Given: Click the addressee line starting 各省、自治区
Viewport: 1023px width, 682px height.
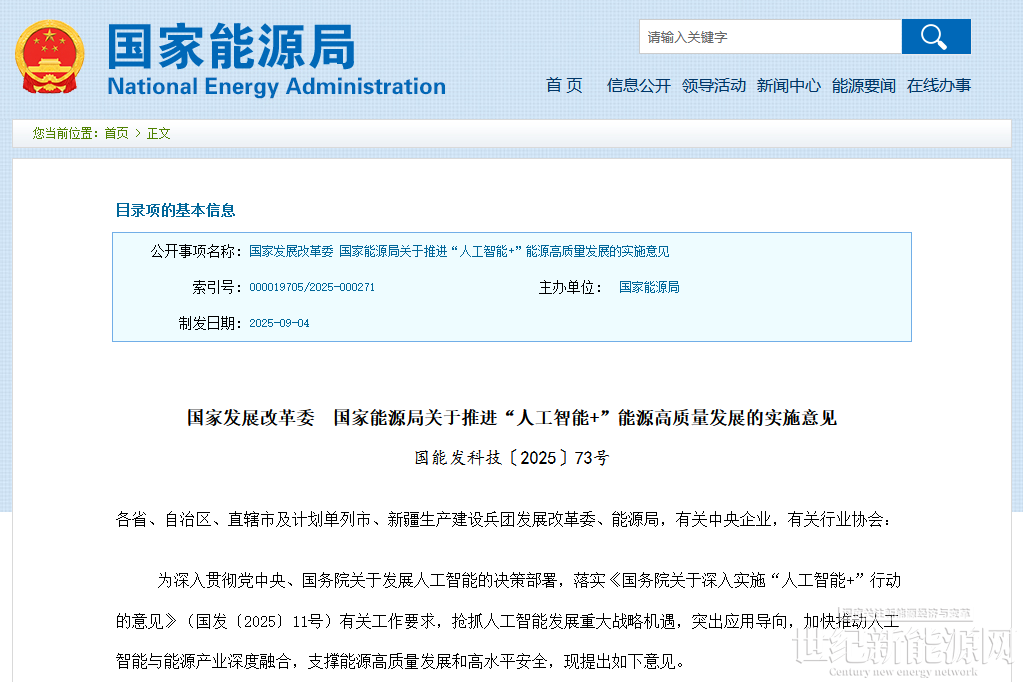Looking at the screenshot, I should pos(504,519).
